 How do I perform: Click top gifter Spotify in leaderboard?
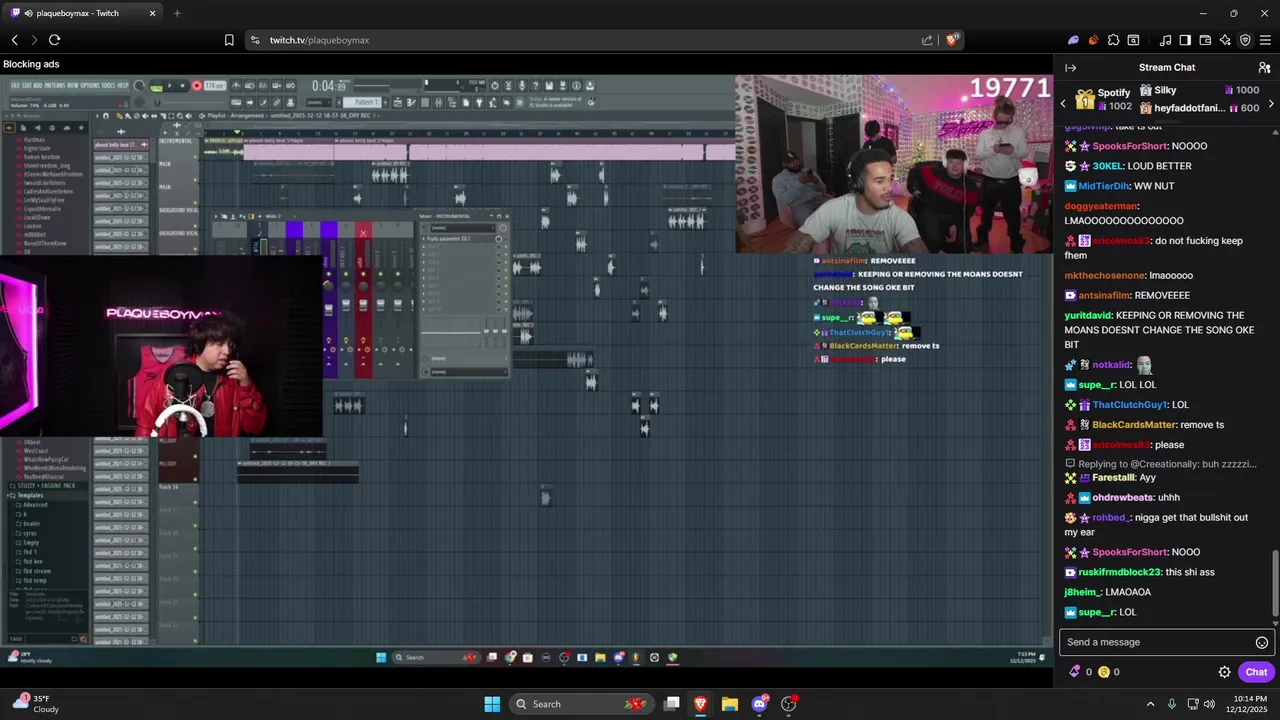pos(1104,99)
